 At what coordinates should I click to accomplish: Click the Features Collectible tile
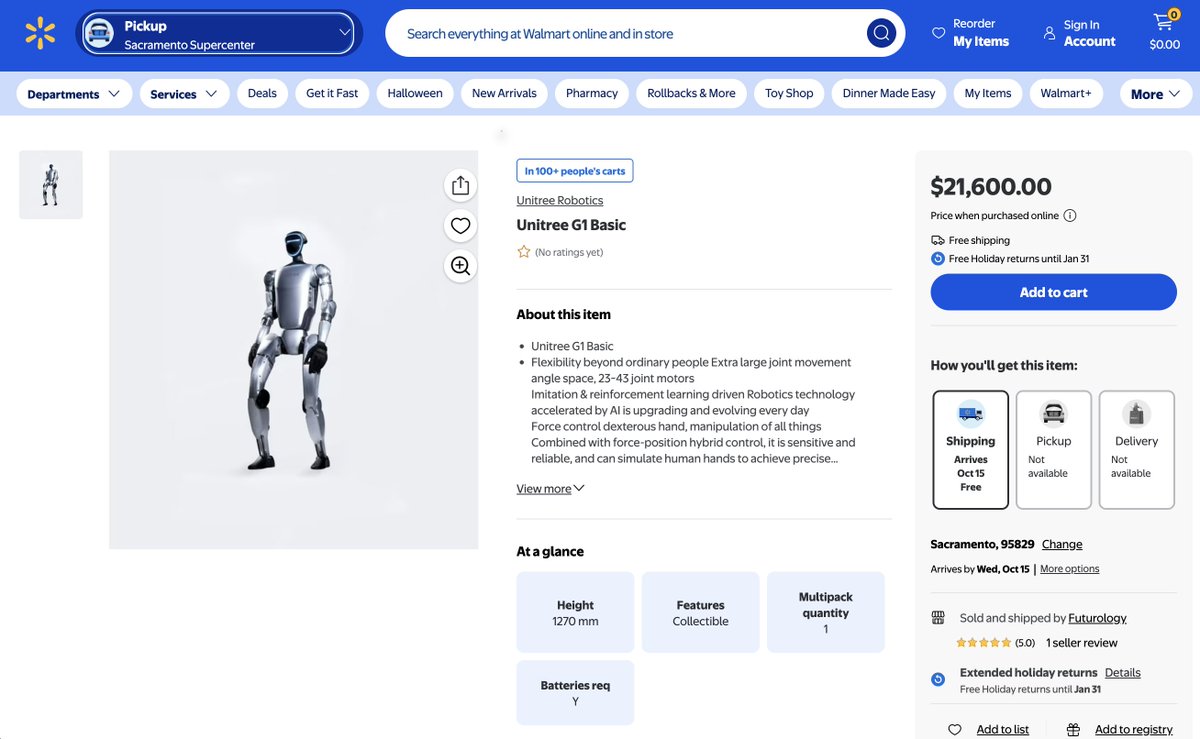(700, 613)
